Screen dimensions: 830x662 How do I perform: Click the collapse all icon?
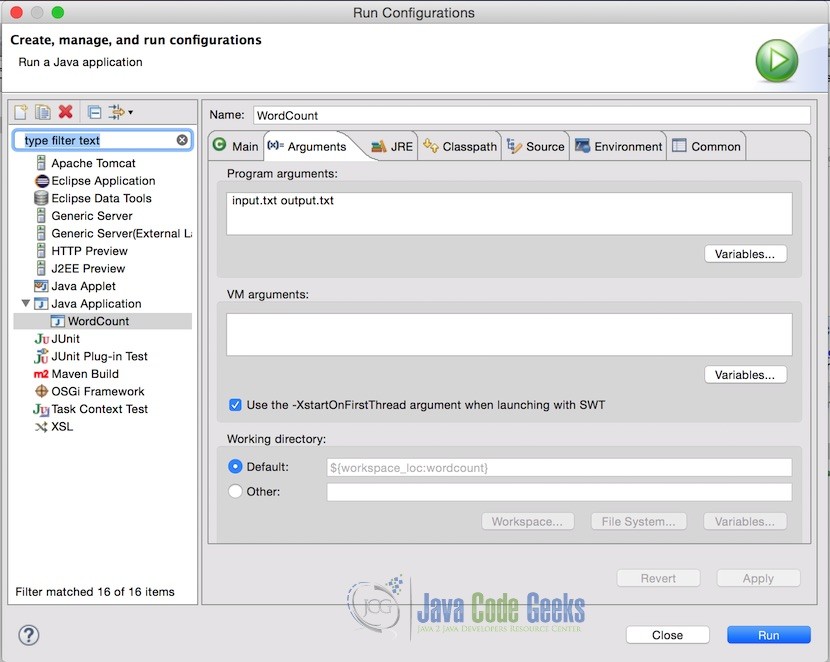94,112
